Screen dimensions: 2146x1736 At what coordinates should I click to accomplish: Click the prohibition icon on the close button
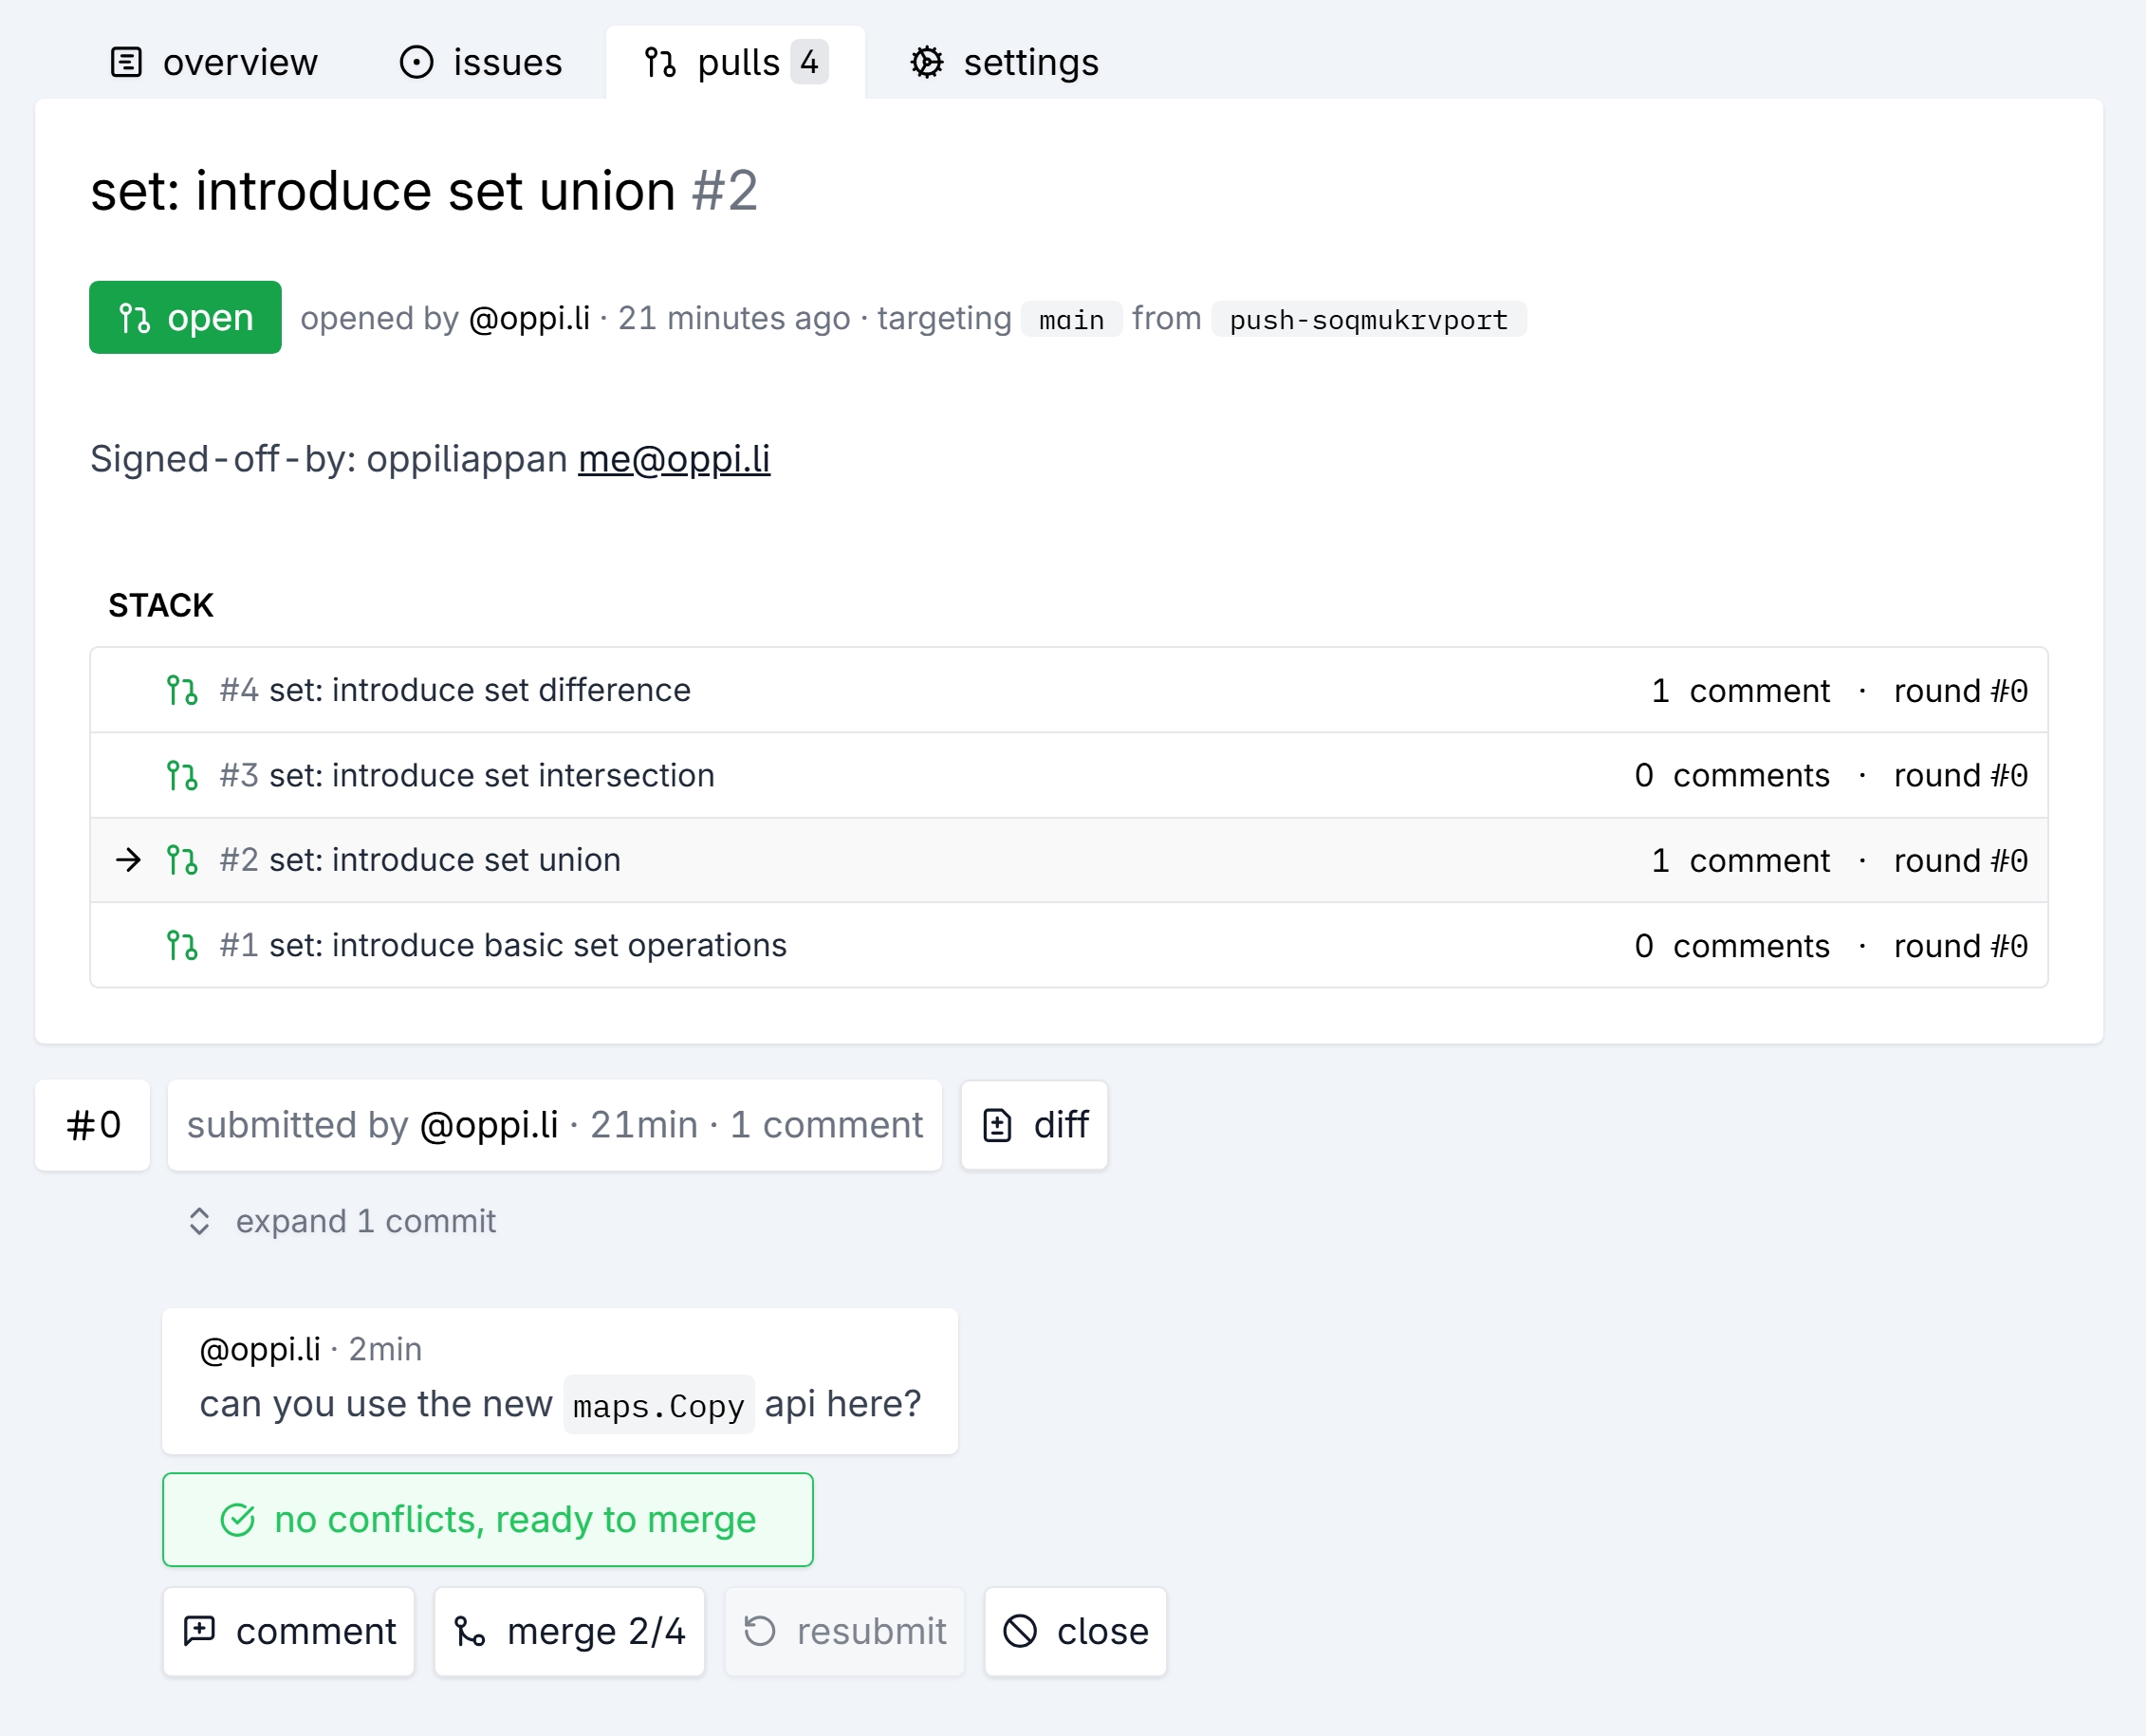pos(1022,1631)
